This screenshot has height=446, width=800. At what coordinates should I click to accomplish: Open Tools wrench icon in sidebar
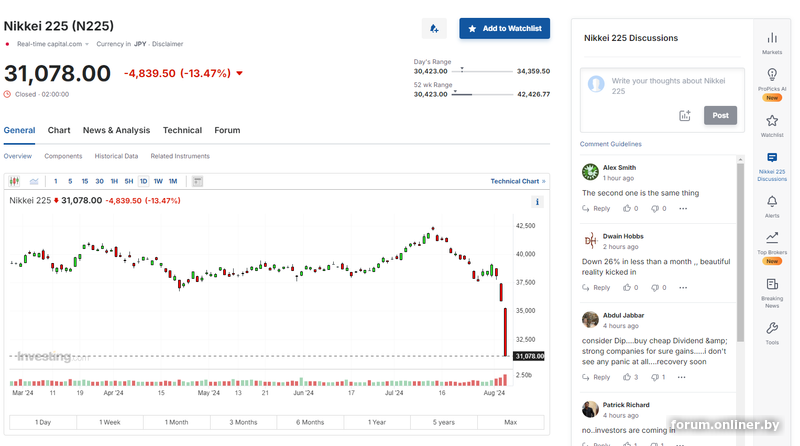point(772,333)
